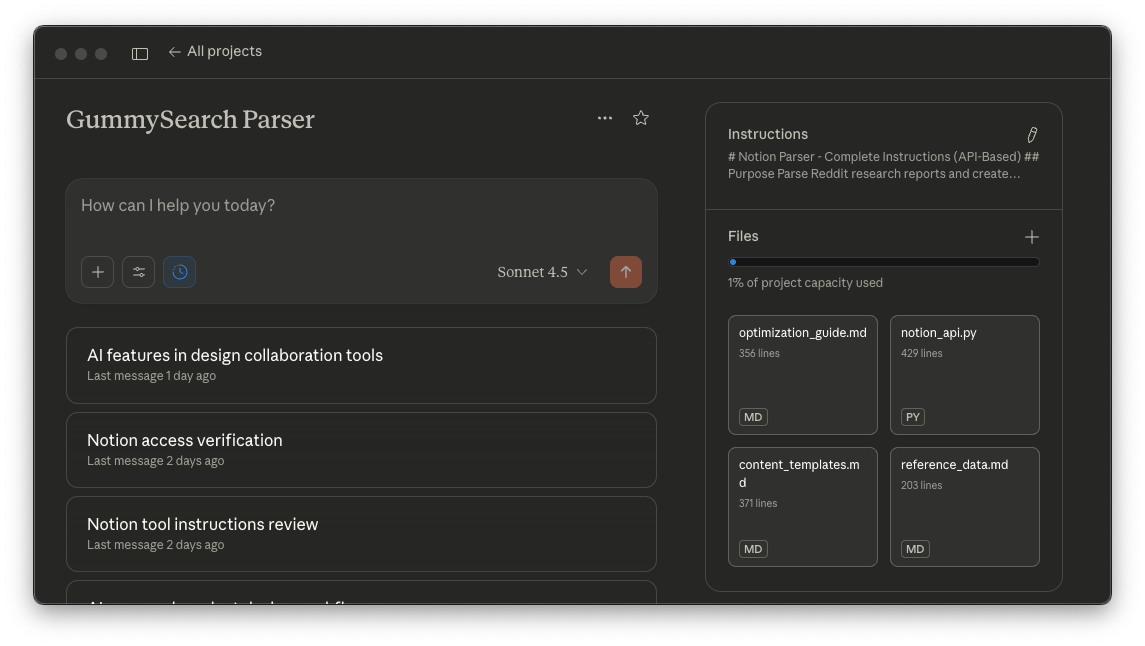This screenshot has height=646, width=1145.
Task: Click the add attachment plus button
Action: coord(98,272)
